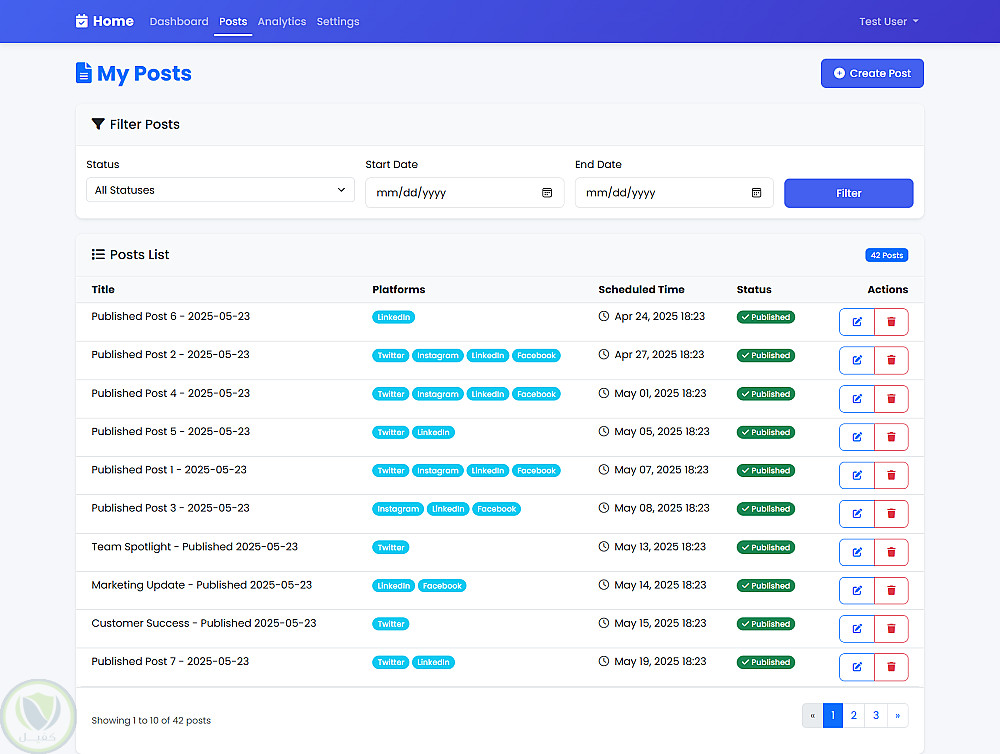Click Twitter tag on Team Spotlight row

(x=391, y=547)
